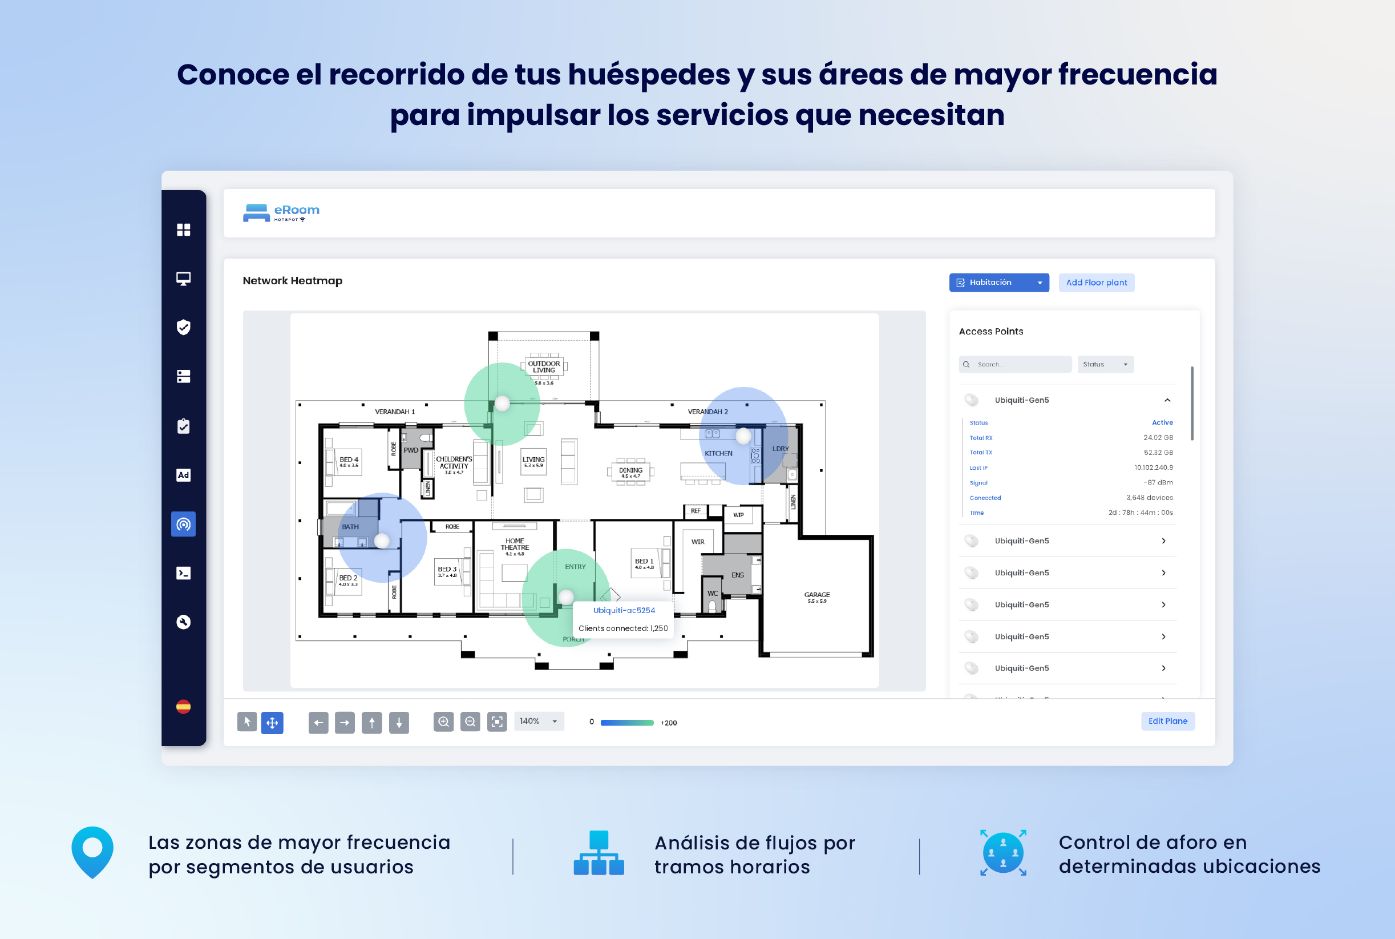This screenshot has height=939, width=1395.
Task: Select the access point marker at the Entry
Action: tap(566, 597)
